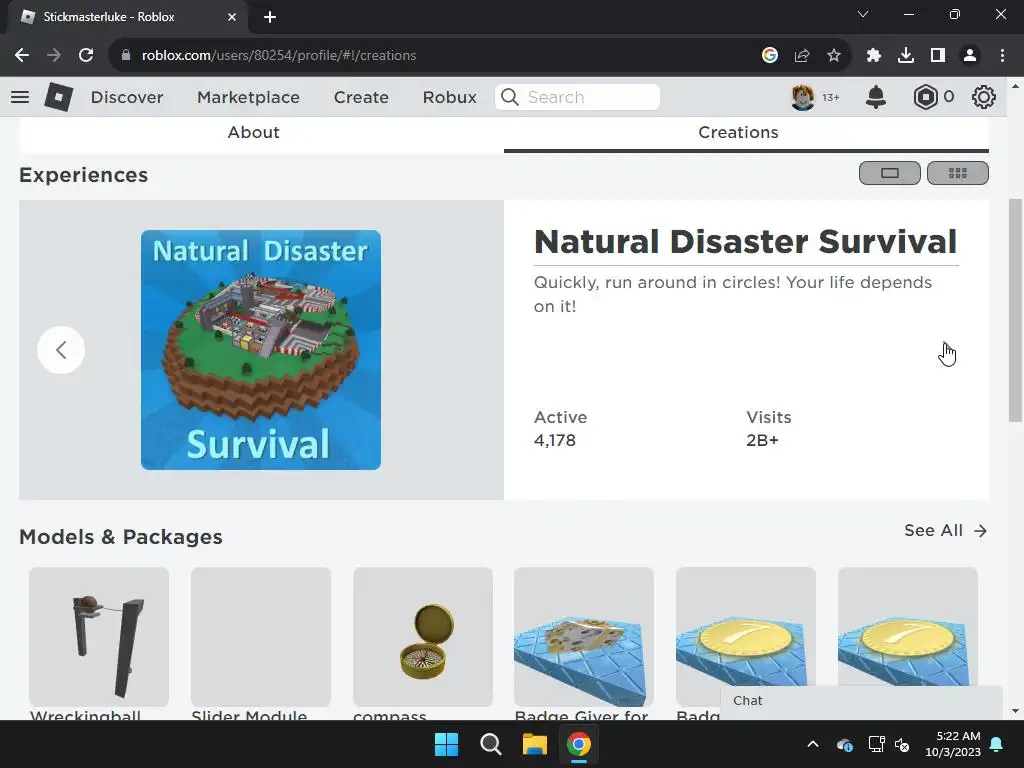Screen dimensions: 1024x768
Task: Open the Robux menu item
Action: (449, 97)
